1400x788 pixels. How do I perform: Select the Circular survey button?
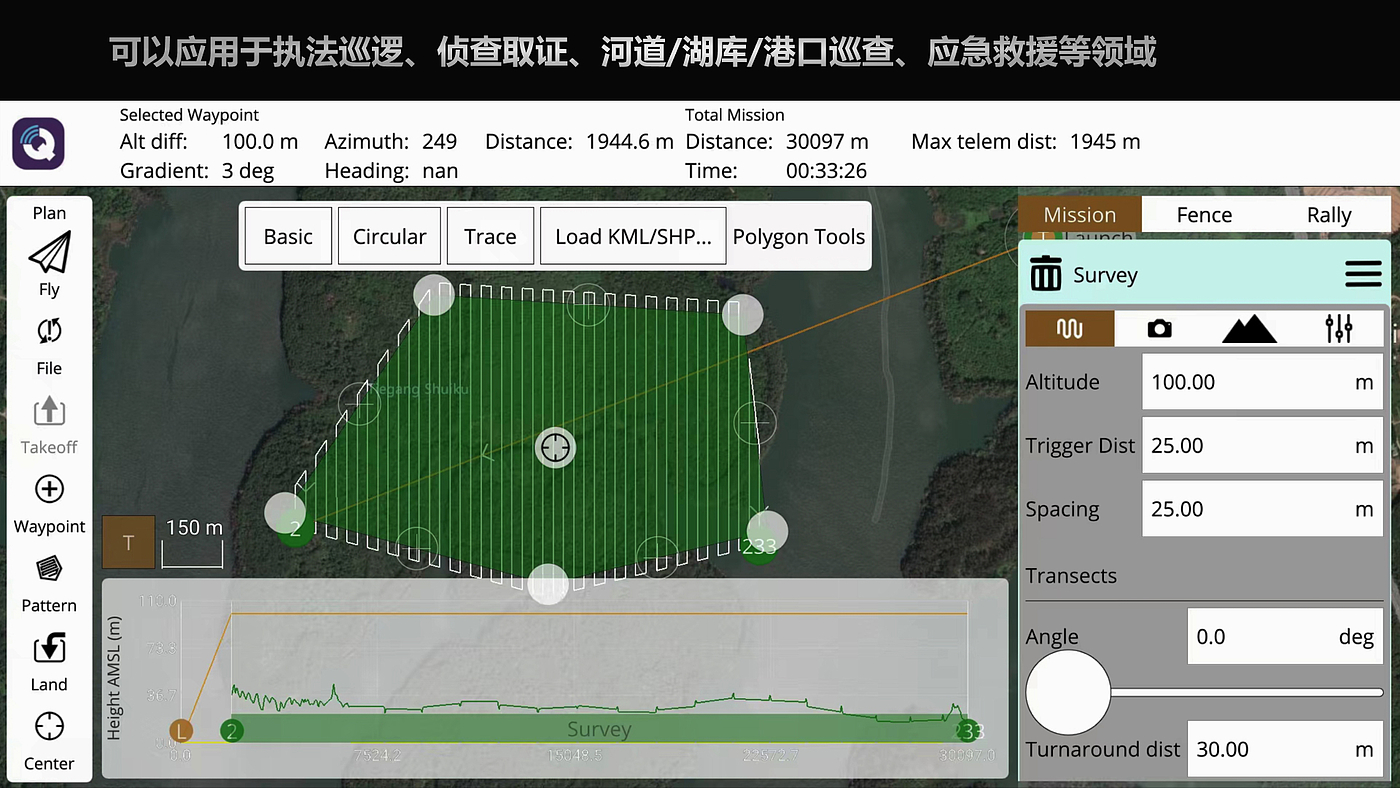[389, 236]
